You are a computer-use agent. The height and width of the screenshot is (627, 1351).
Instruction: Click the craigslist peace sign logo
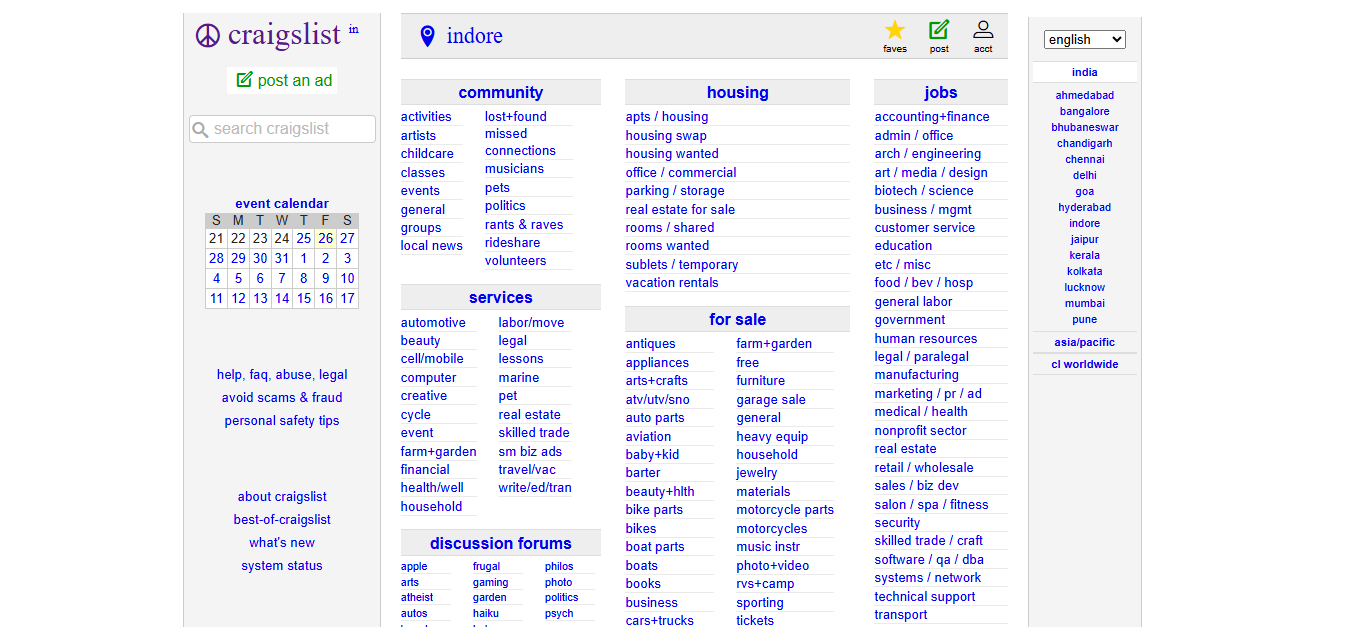[207, 36]
